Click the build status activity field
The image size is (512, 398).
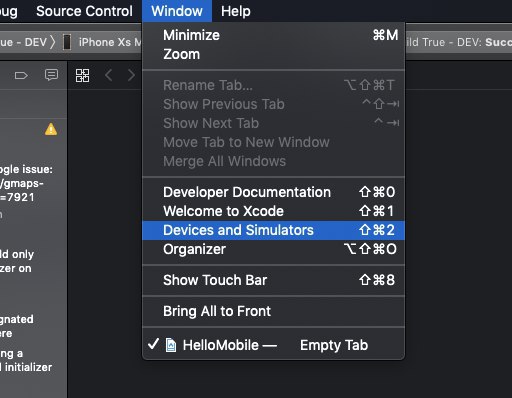pyautogui.click(x=458, y=42)
